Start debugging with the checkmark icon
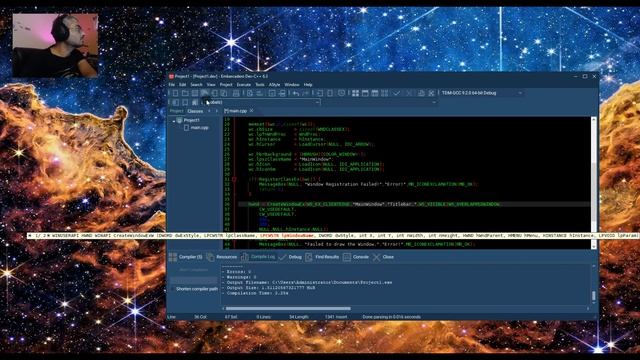640x360 pixels. [x=396, y=93]
